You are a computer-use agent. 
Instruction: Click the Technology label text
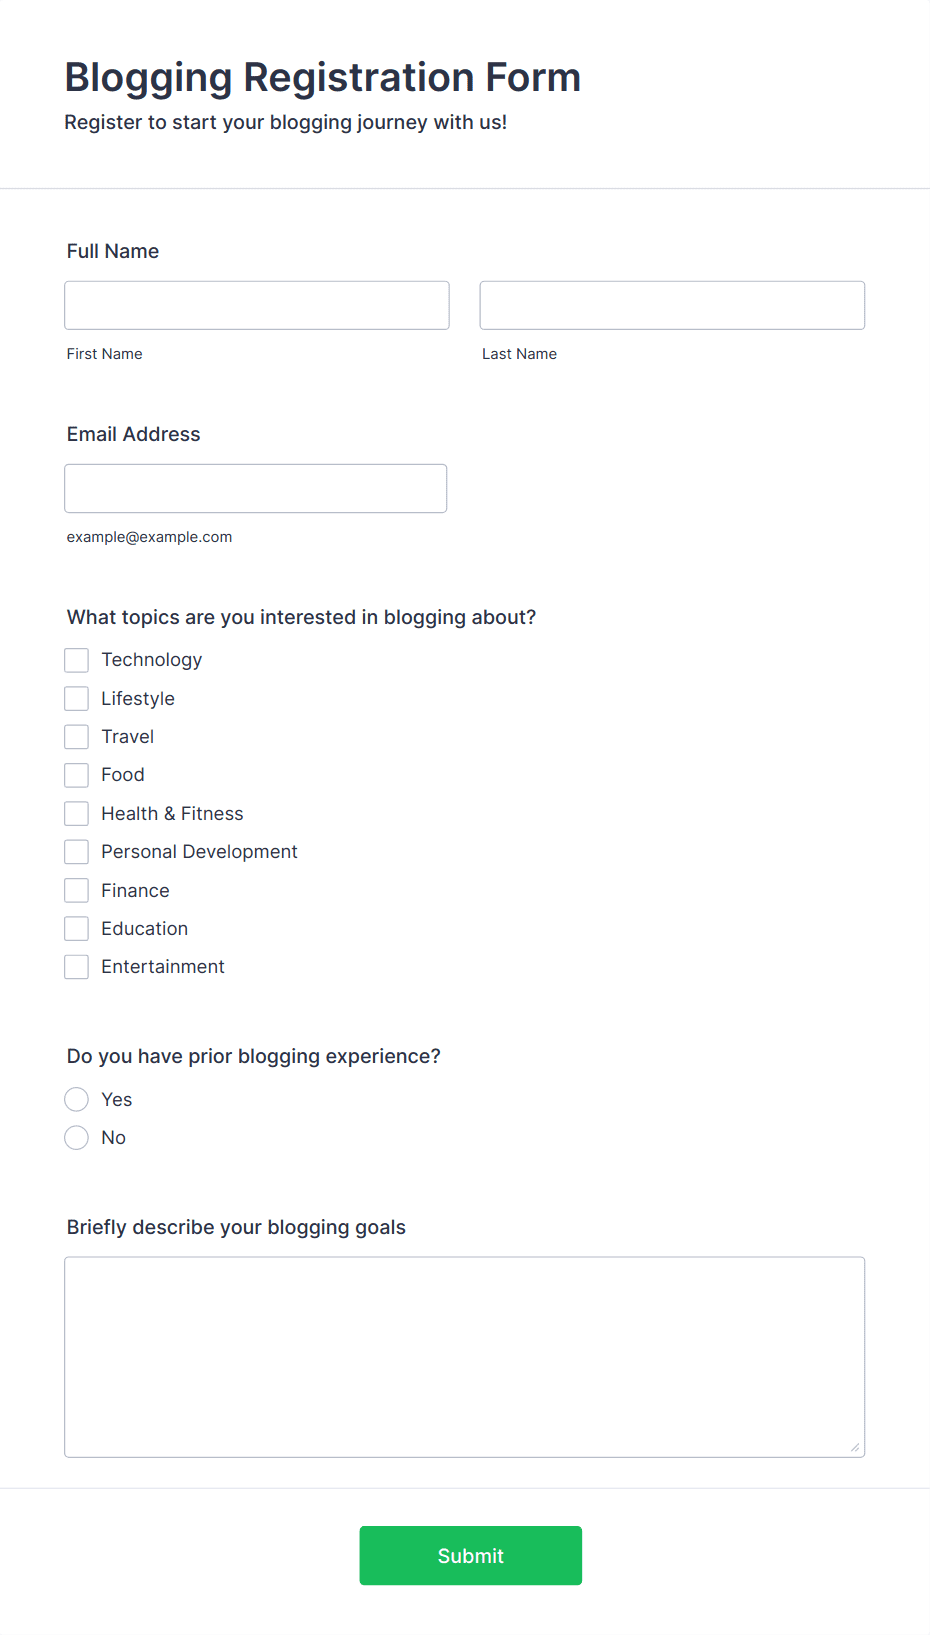152,660
